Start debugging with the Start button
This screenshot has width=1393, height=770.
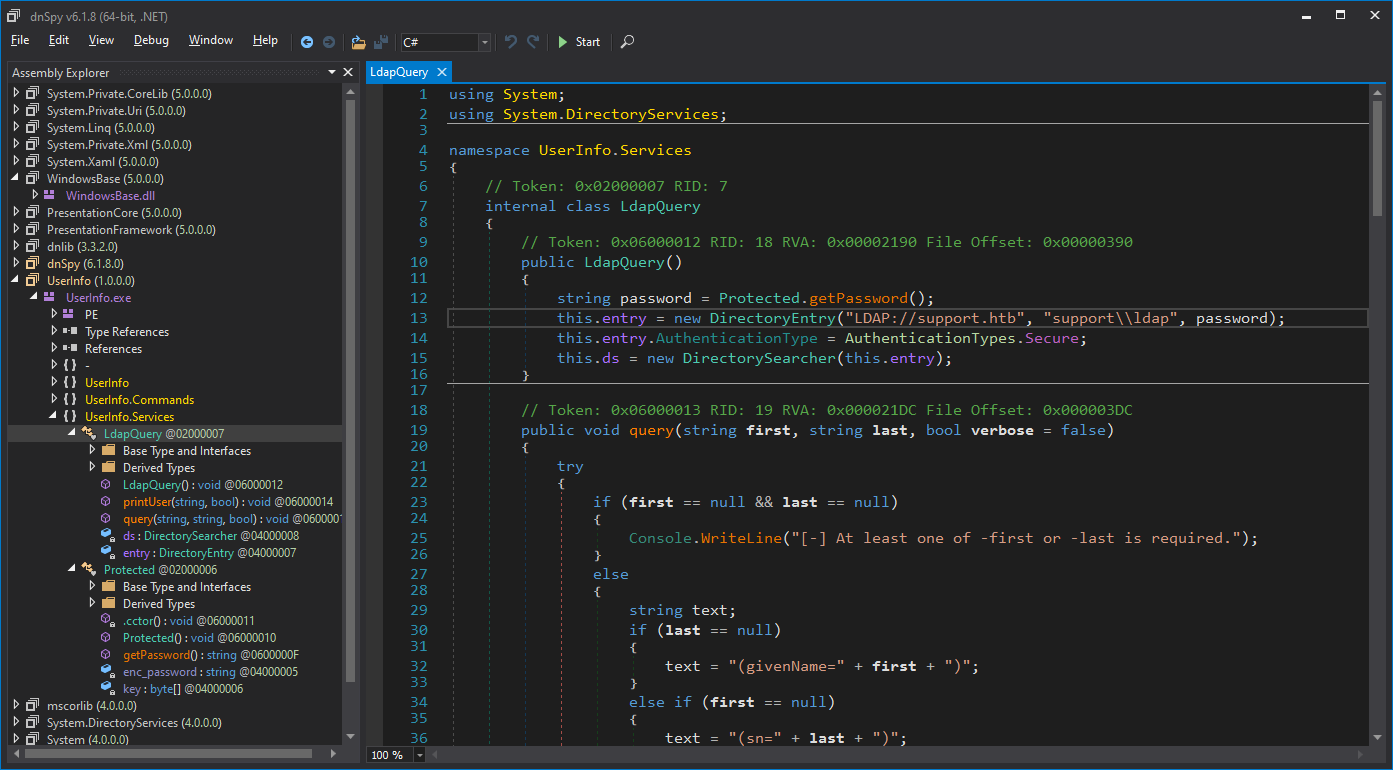tap(579, 42)
